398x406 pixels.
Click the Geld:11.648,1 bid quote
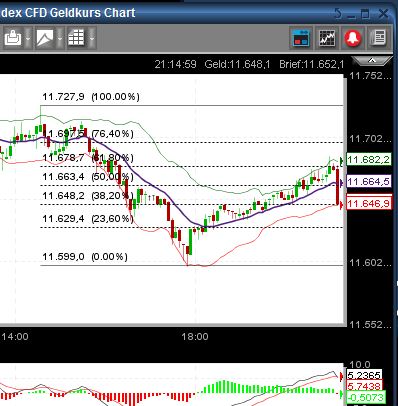coord(237,64)
